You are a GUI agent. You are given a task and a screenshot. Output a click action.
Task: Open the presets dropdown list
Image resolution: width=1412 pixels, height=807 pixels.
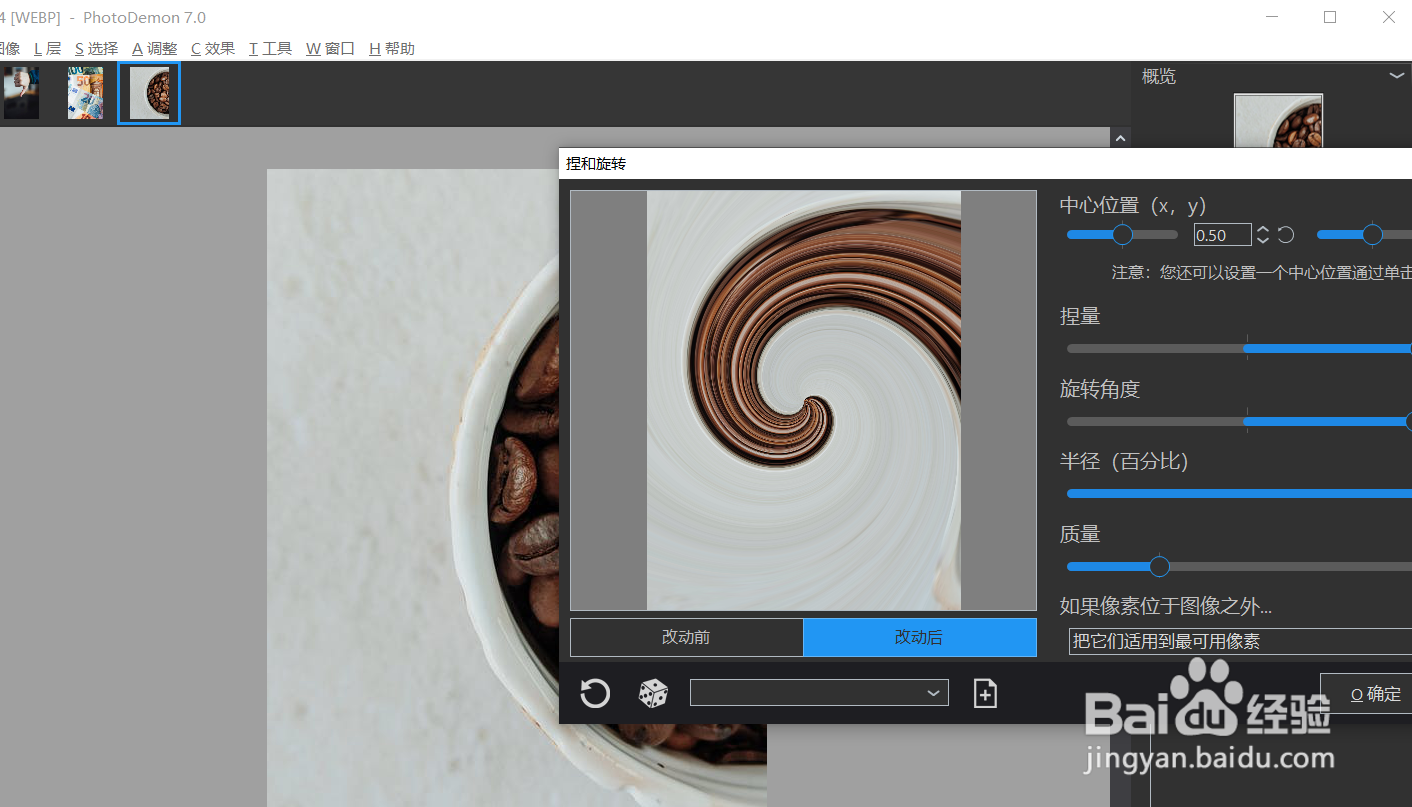point(819,692)
